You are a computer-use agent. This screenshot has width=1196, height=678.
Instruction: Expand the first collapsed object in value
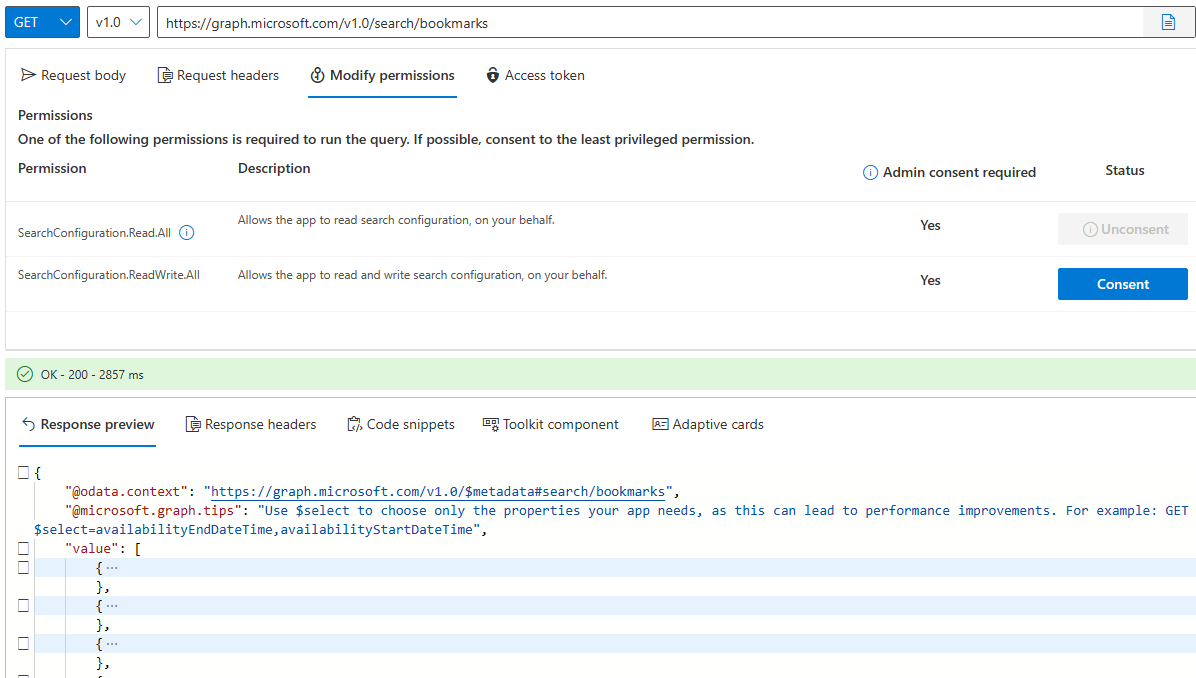pos(110,567)
